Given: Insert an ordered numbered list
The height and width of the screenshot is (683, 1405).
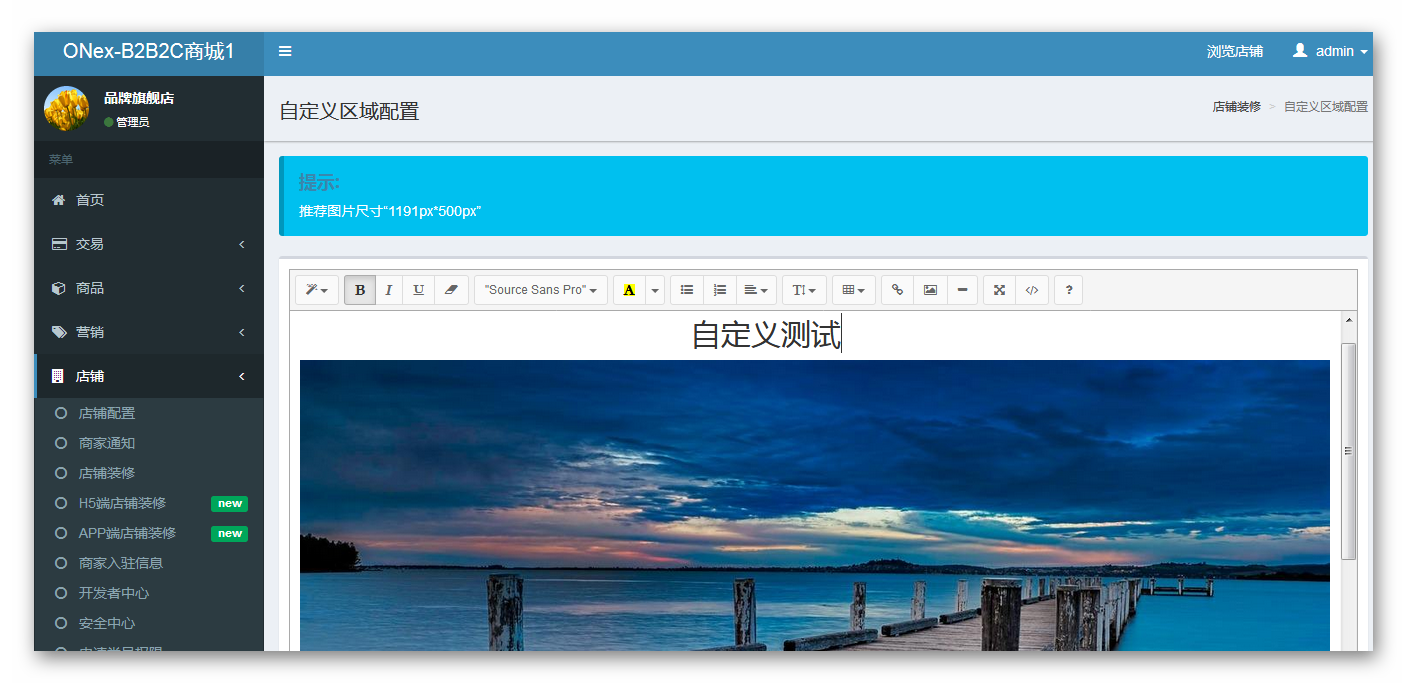Looking at the screenshot, I should pyautogui.click(x=720, y=290).
